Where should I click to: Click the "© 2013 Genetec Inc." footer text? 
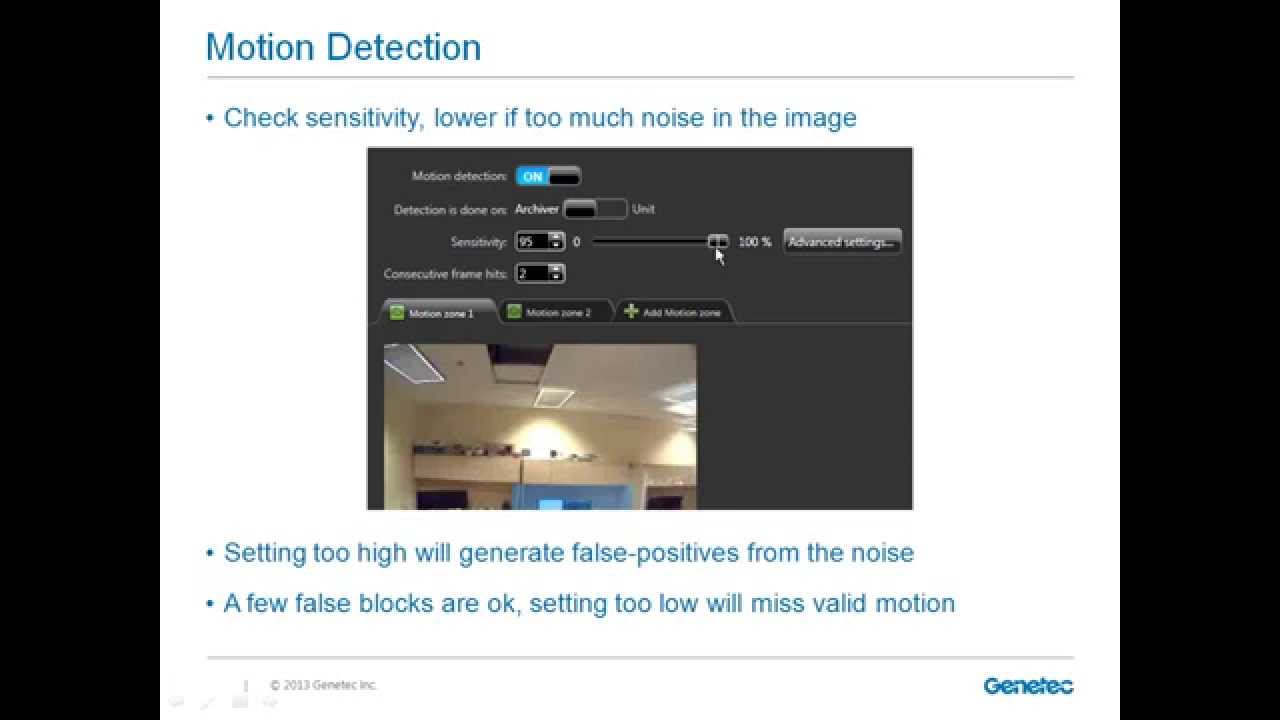tap(324, 685)
